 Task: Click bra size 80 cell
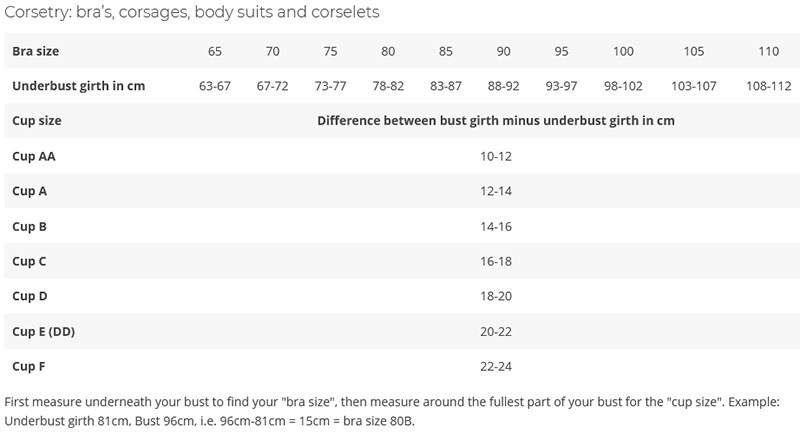(388, 50)
